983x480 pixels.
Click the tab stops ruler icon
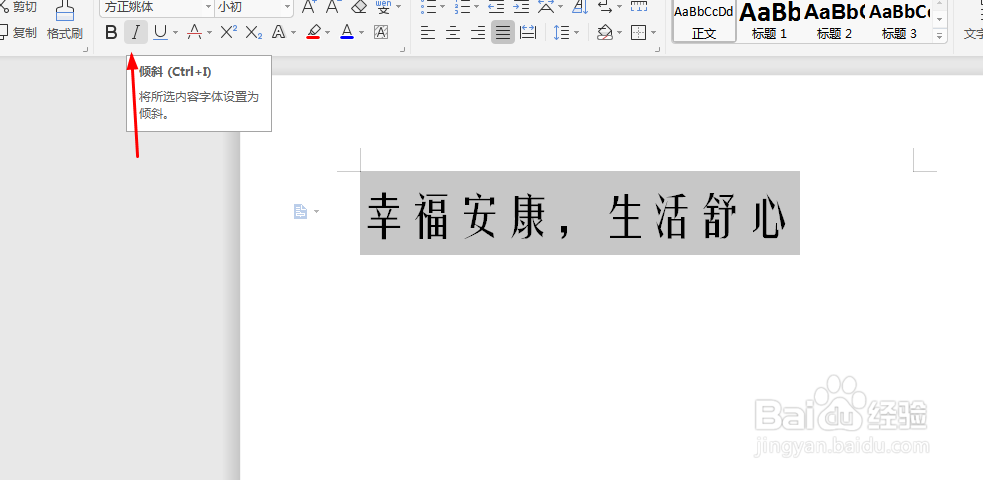639,8
